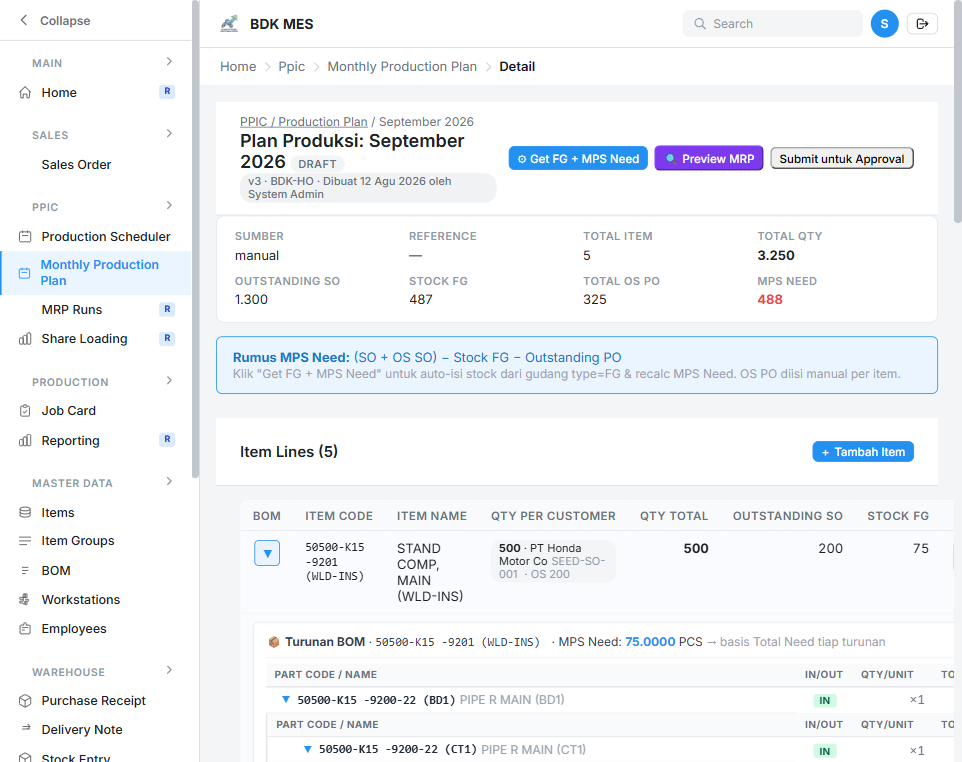This screenshot has height=762, width=962.
Task: Click the Job Card clipboard icon
Action: 25,410
